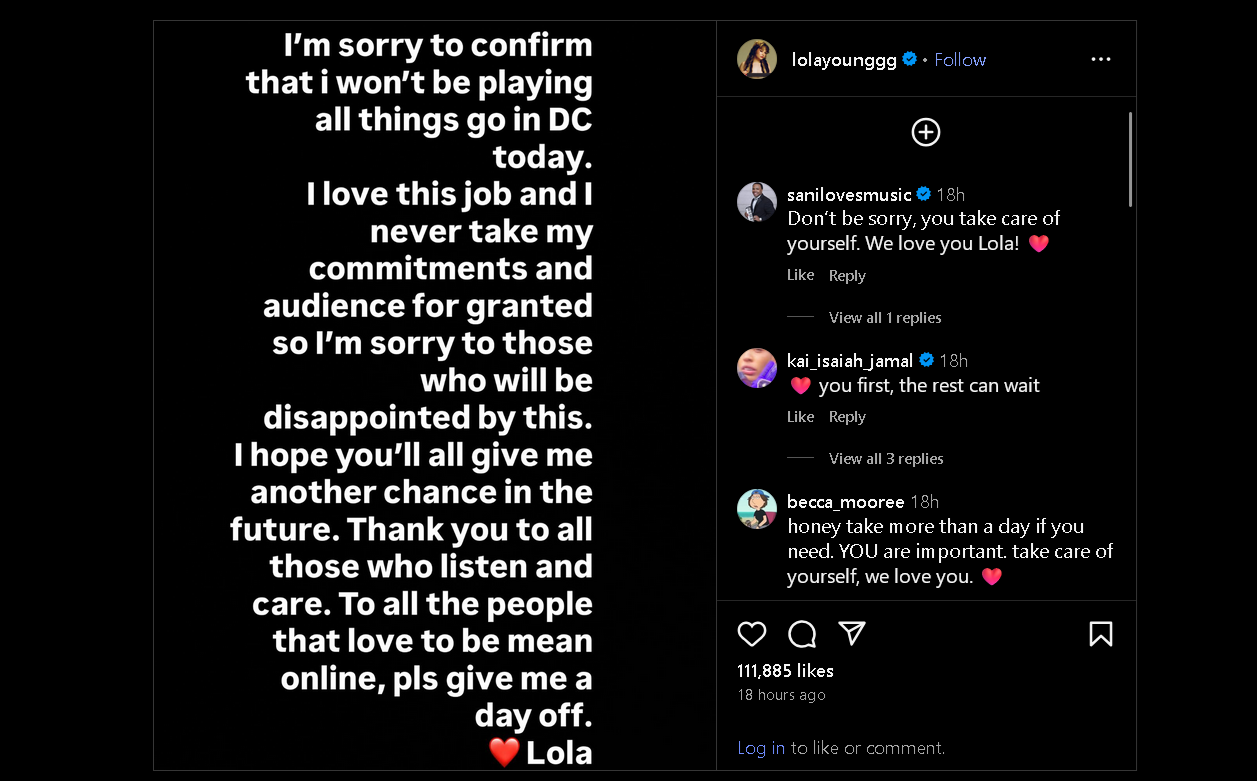Follow the lolayounggg account
Screen dimensions: 1257x781
pos(960,60)
